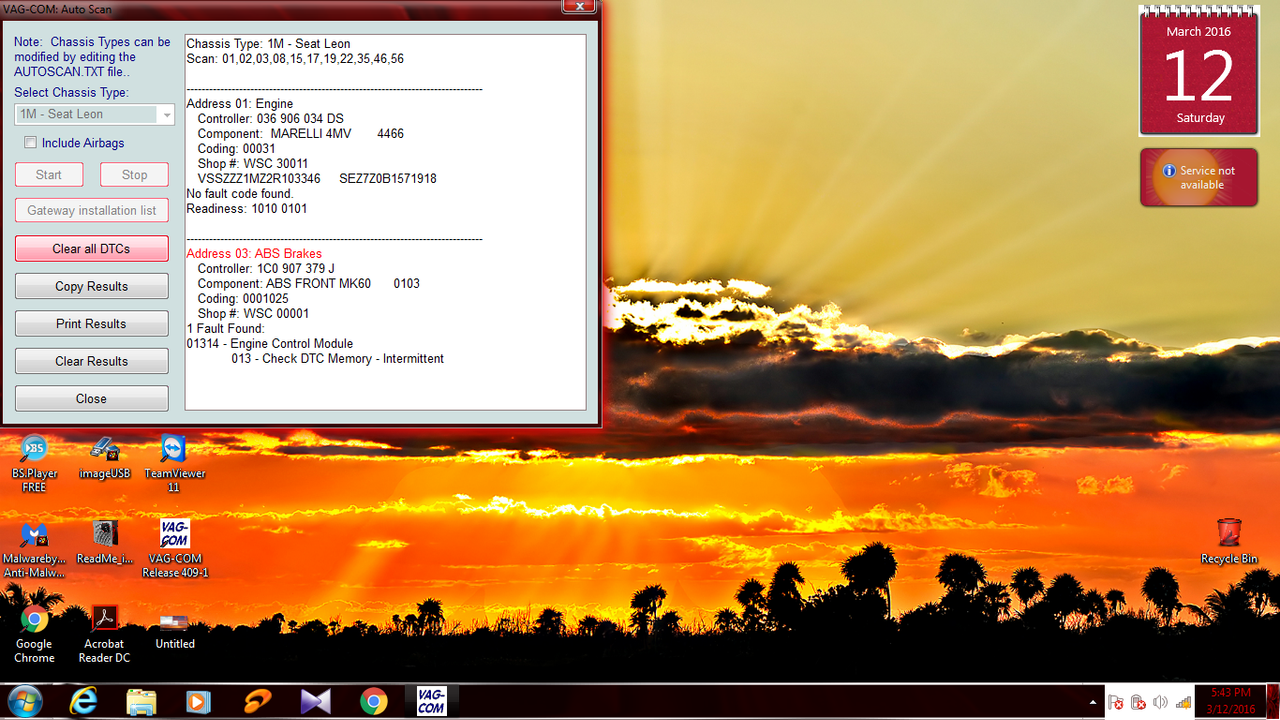Click the VAG-COM Start scan button
This screenshot has height=720, width=1280.
49,175
